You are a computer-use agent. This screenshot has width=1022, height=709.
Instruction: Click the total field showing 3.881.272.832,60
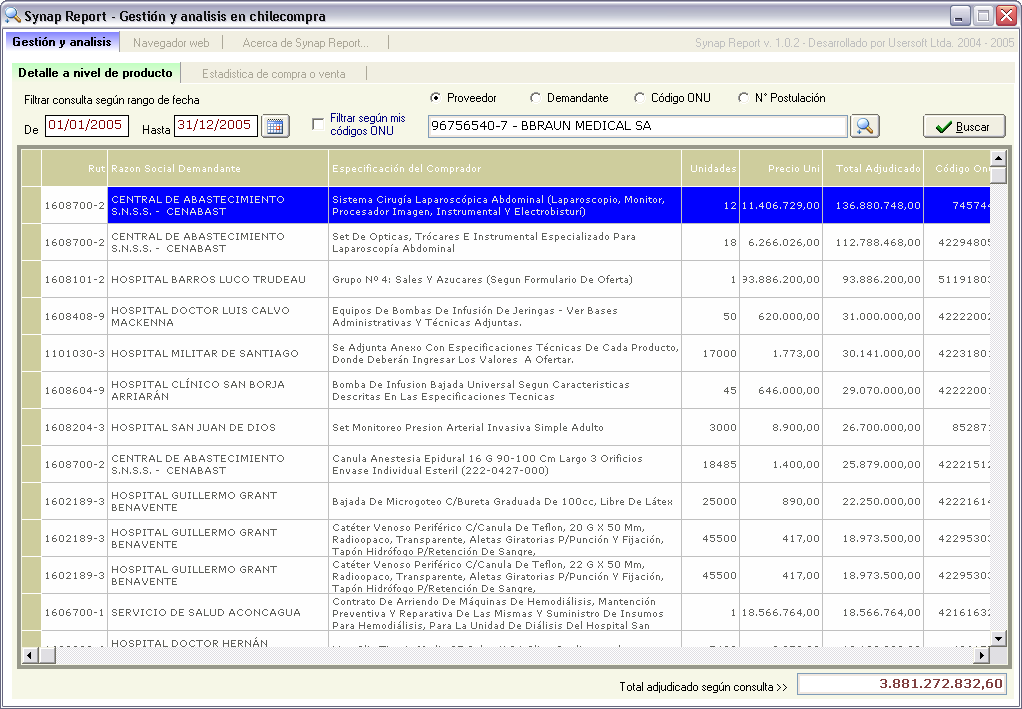point(902,684)
